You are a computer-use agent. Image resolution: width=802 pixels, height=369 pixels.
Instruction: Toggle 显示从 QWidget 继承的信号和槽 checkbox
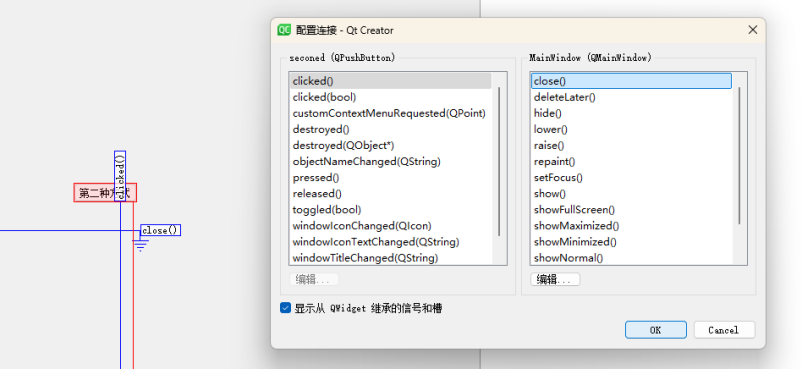285,308
